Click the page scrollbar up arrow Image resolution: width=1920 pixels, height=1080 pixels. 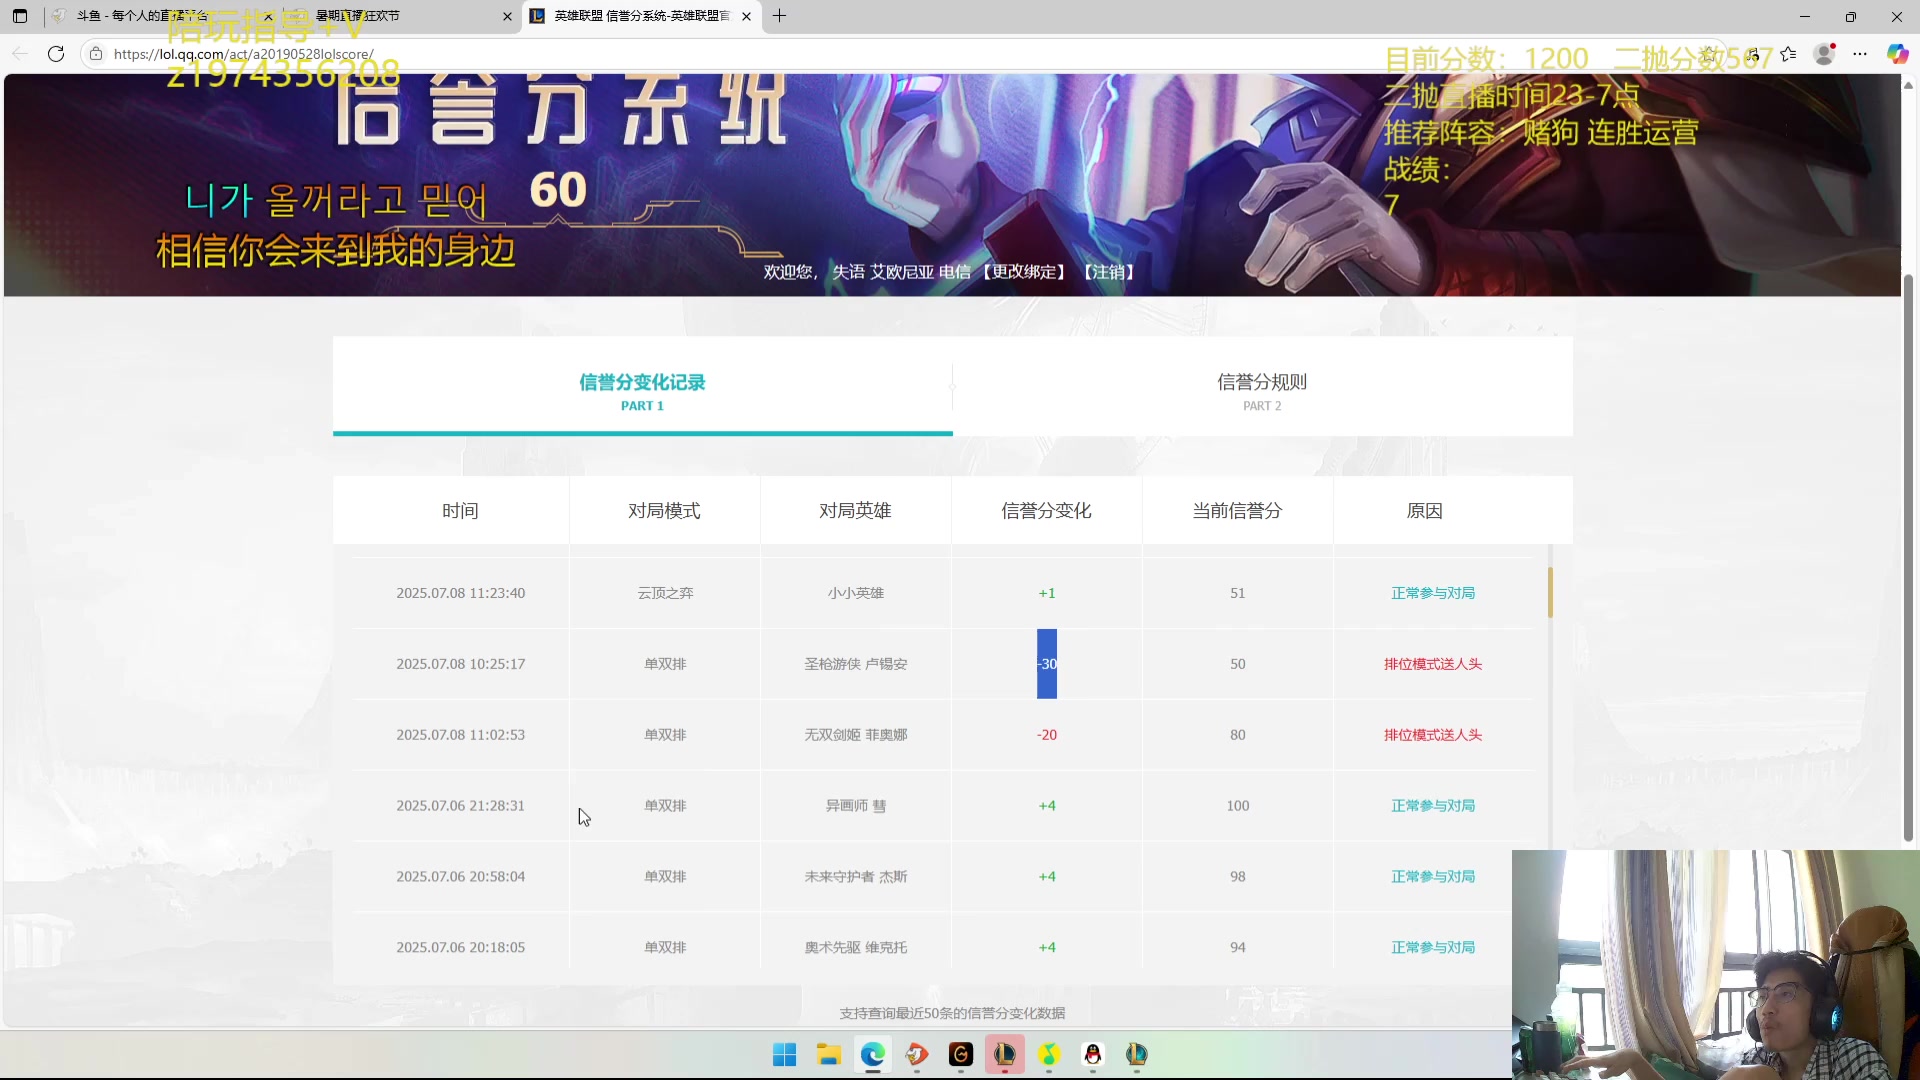pos(1908,85)
